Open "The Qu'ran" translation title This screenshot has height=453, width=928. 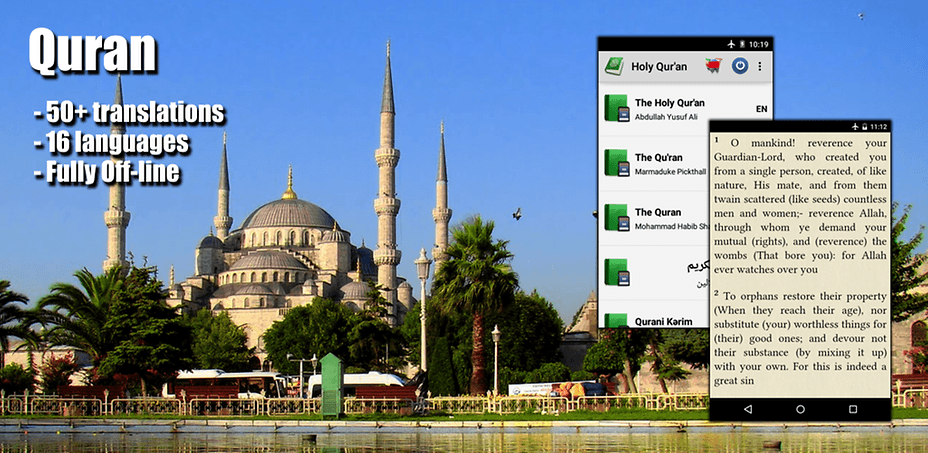point(658,158)
